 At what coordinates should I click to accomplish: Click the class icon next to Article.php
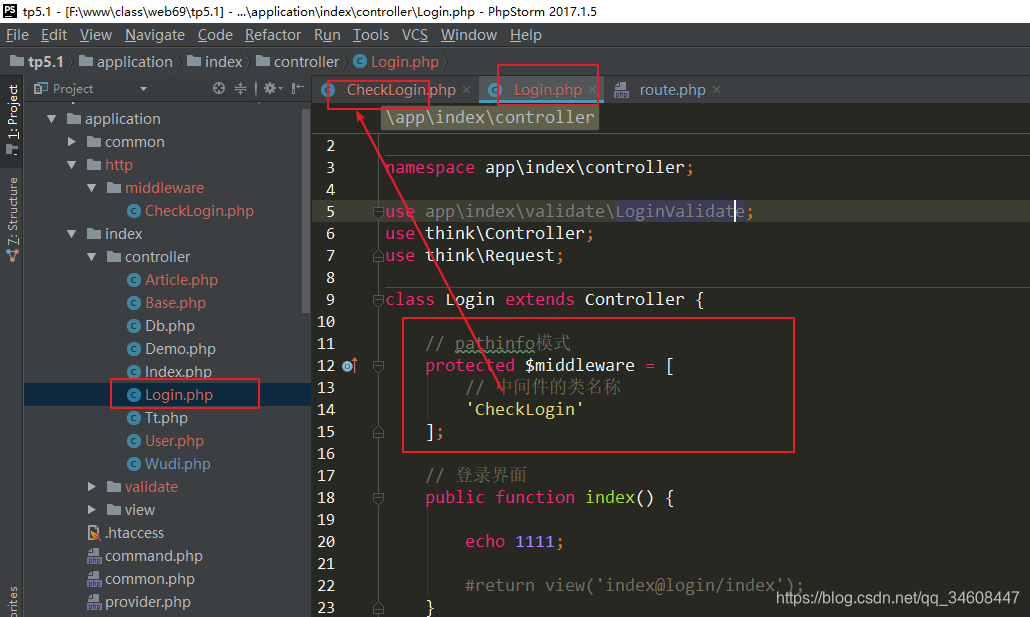click(133, 280)
